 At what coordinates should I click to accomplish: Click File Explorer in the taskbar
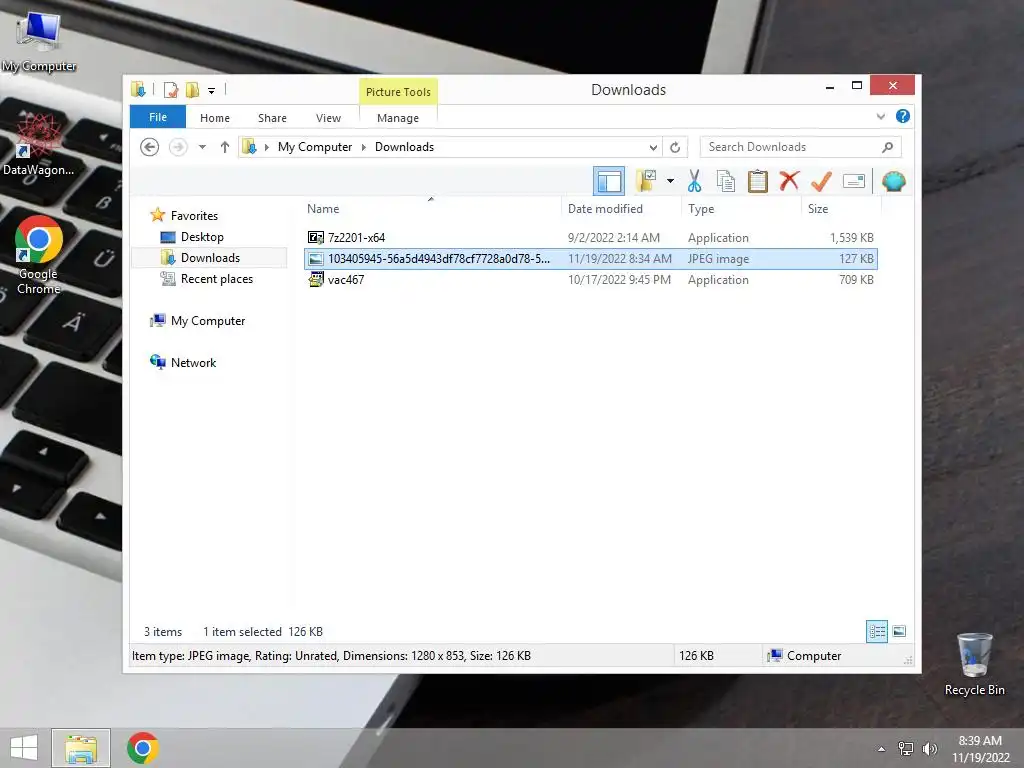[81, 748]
